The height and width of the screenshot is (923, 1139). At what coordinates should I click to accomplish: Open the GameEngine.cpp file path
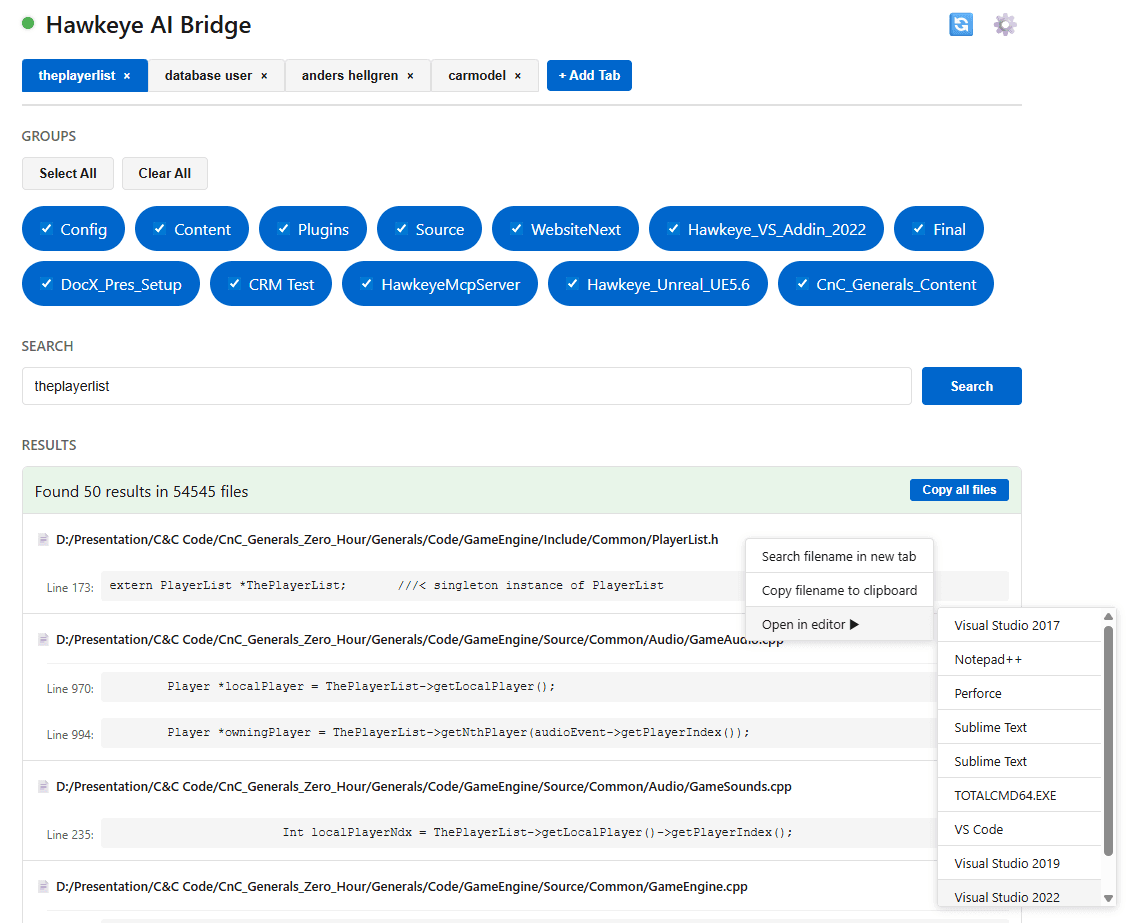pos(402,887)
